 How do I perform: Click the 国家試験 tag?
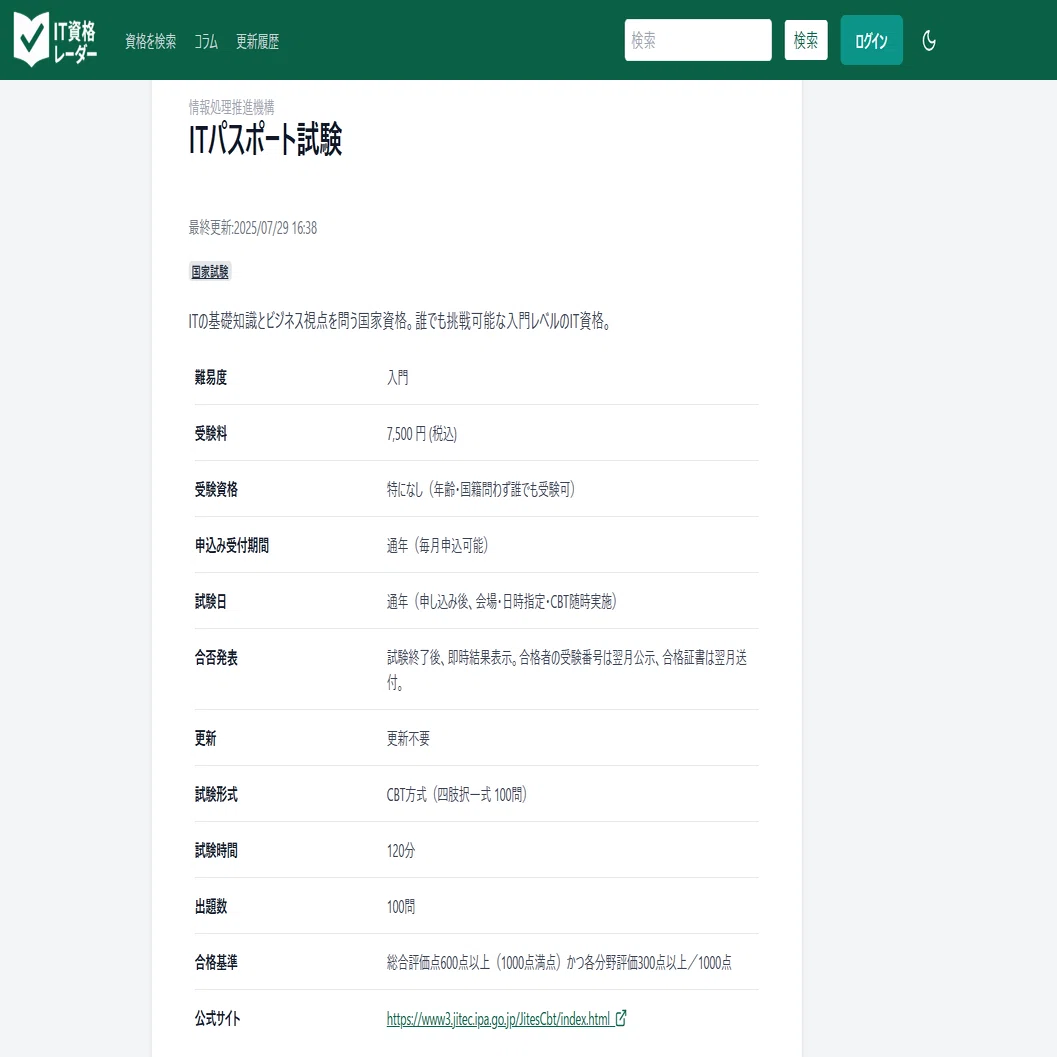point(210,272)
